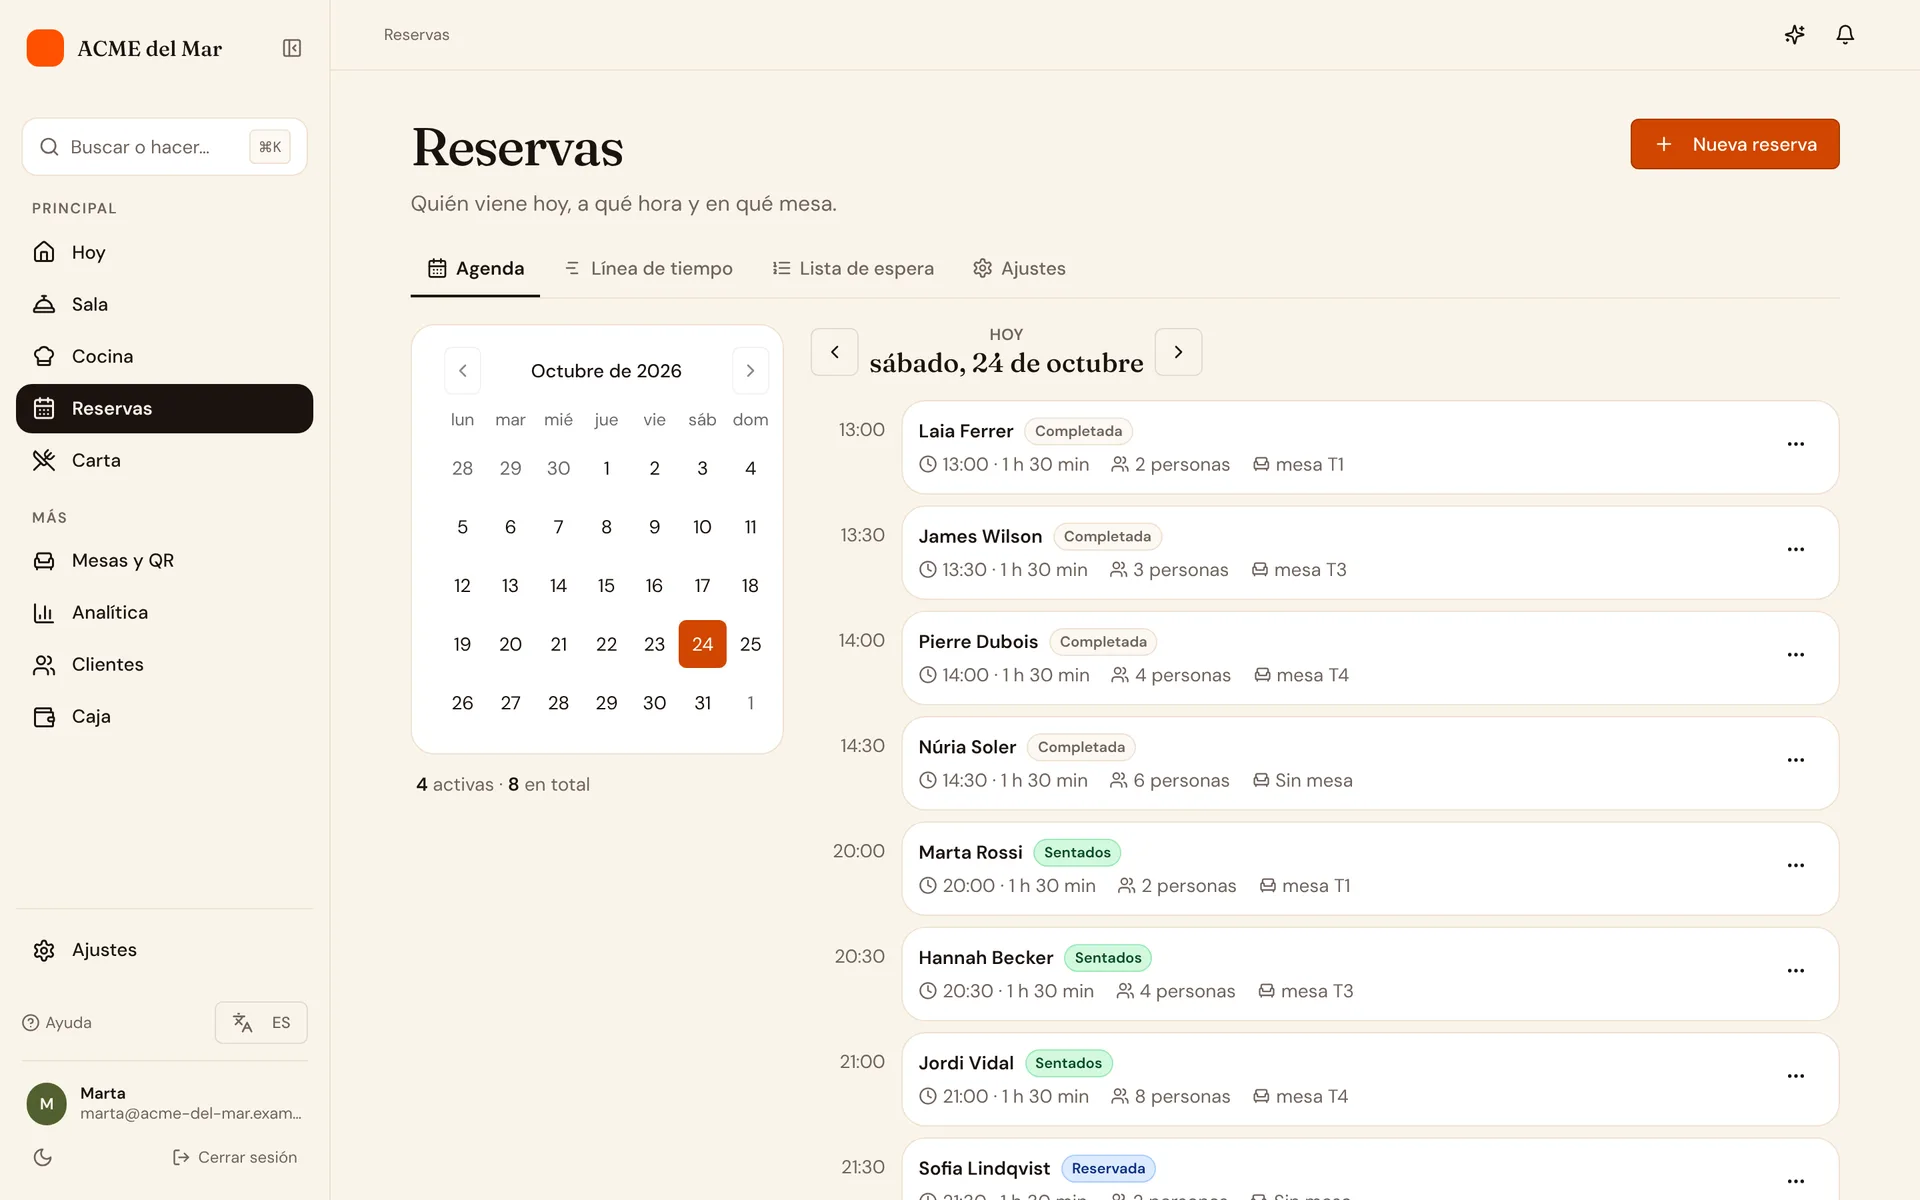Open the Clientes page

coord(164,664)
